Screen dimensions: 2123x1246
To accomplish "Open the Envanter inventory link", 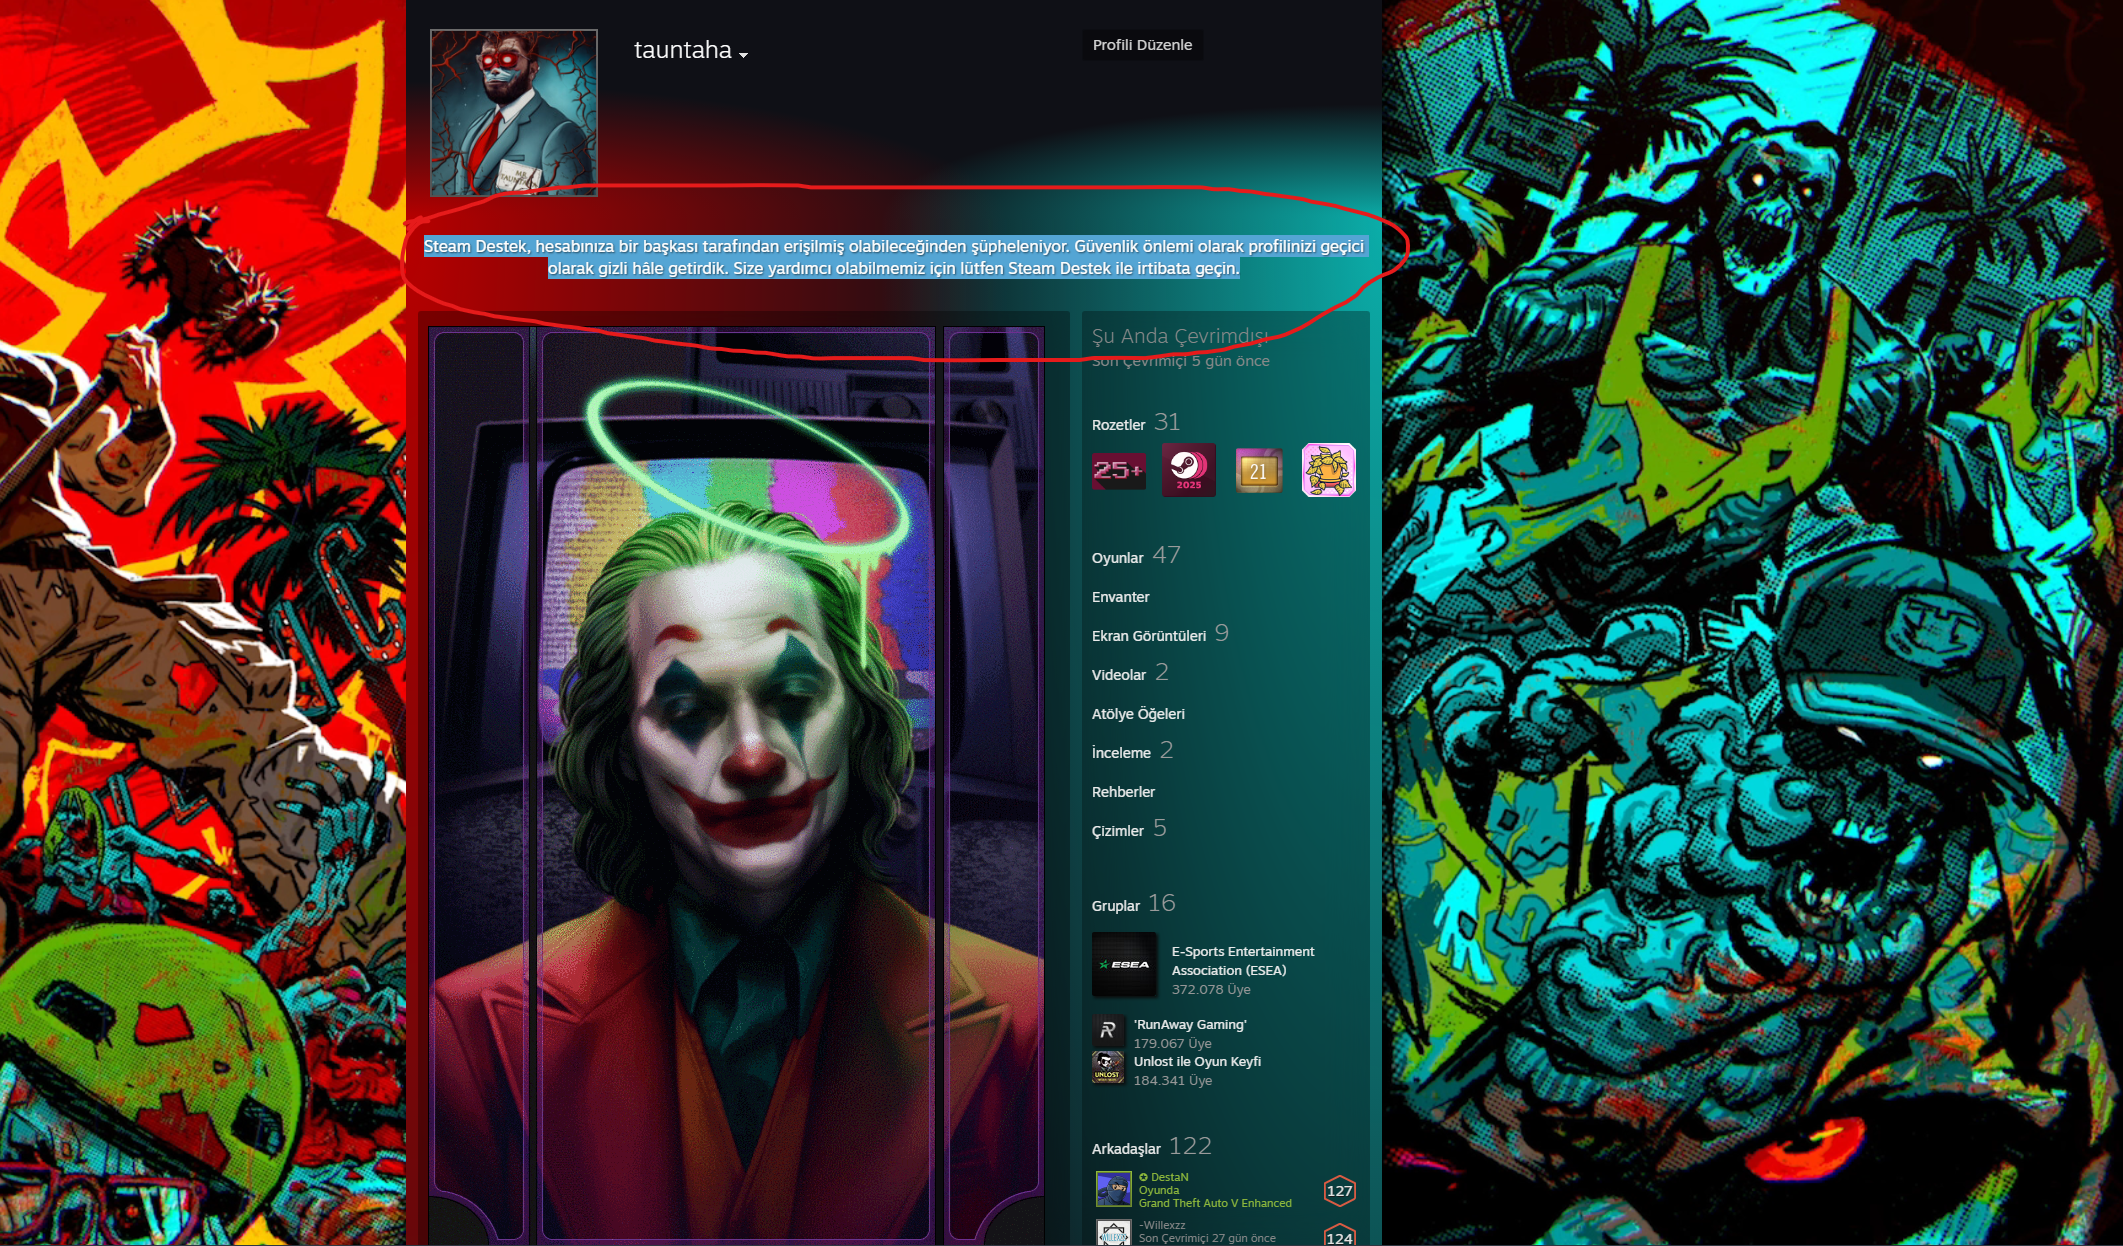I will click(1120, 597).
